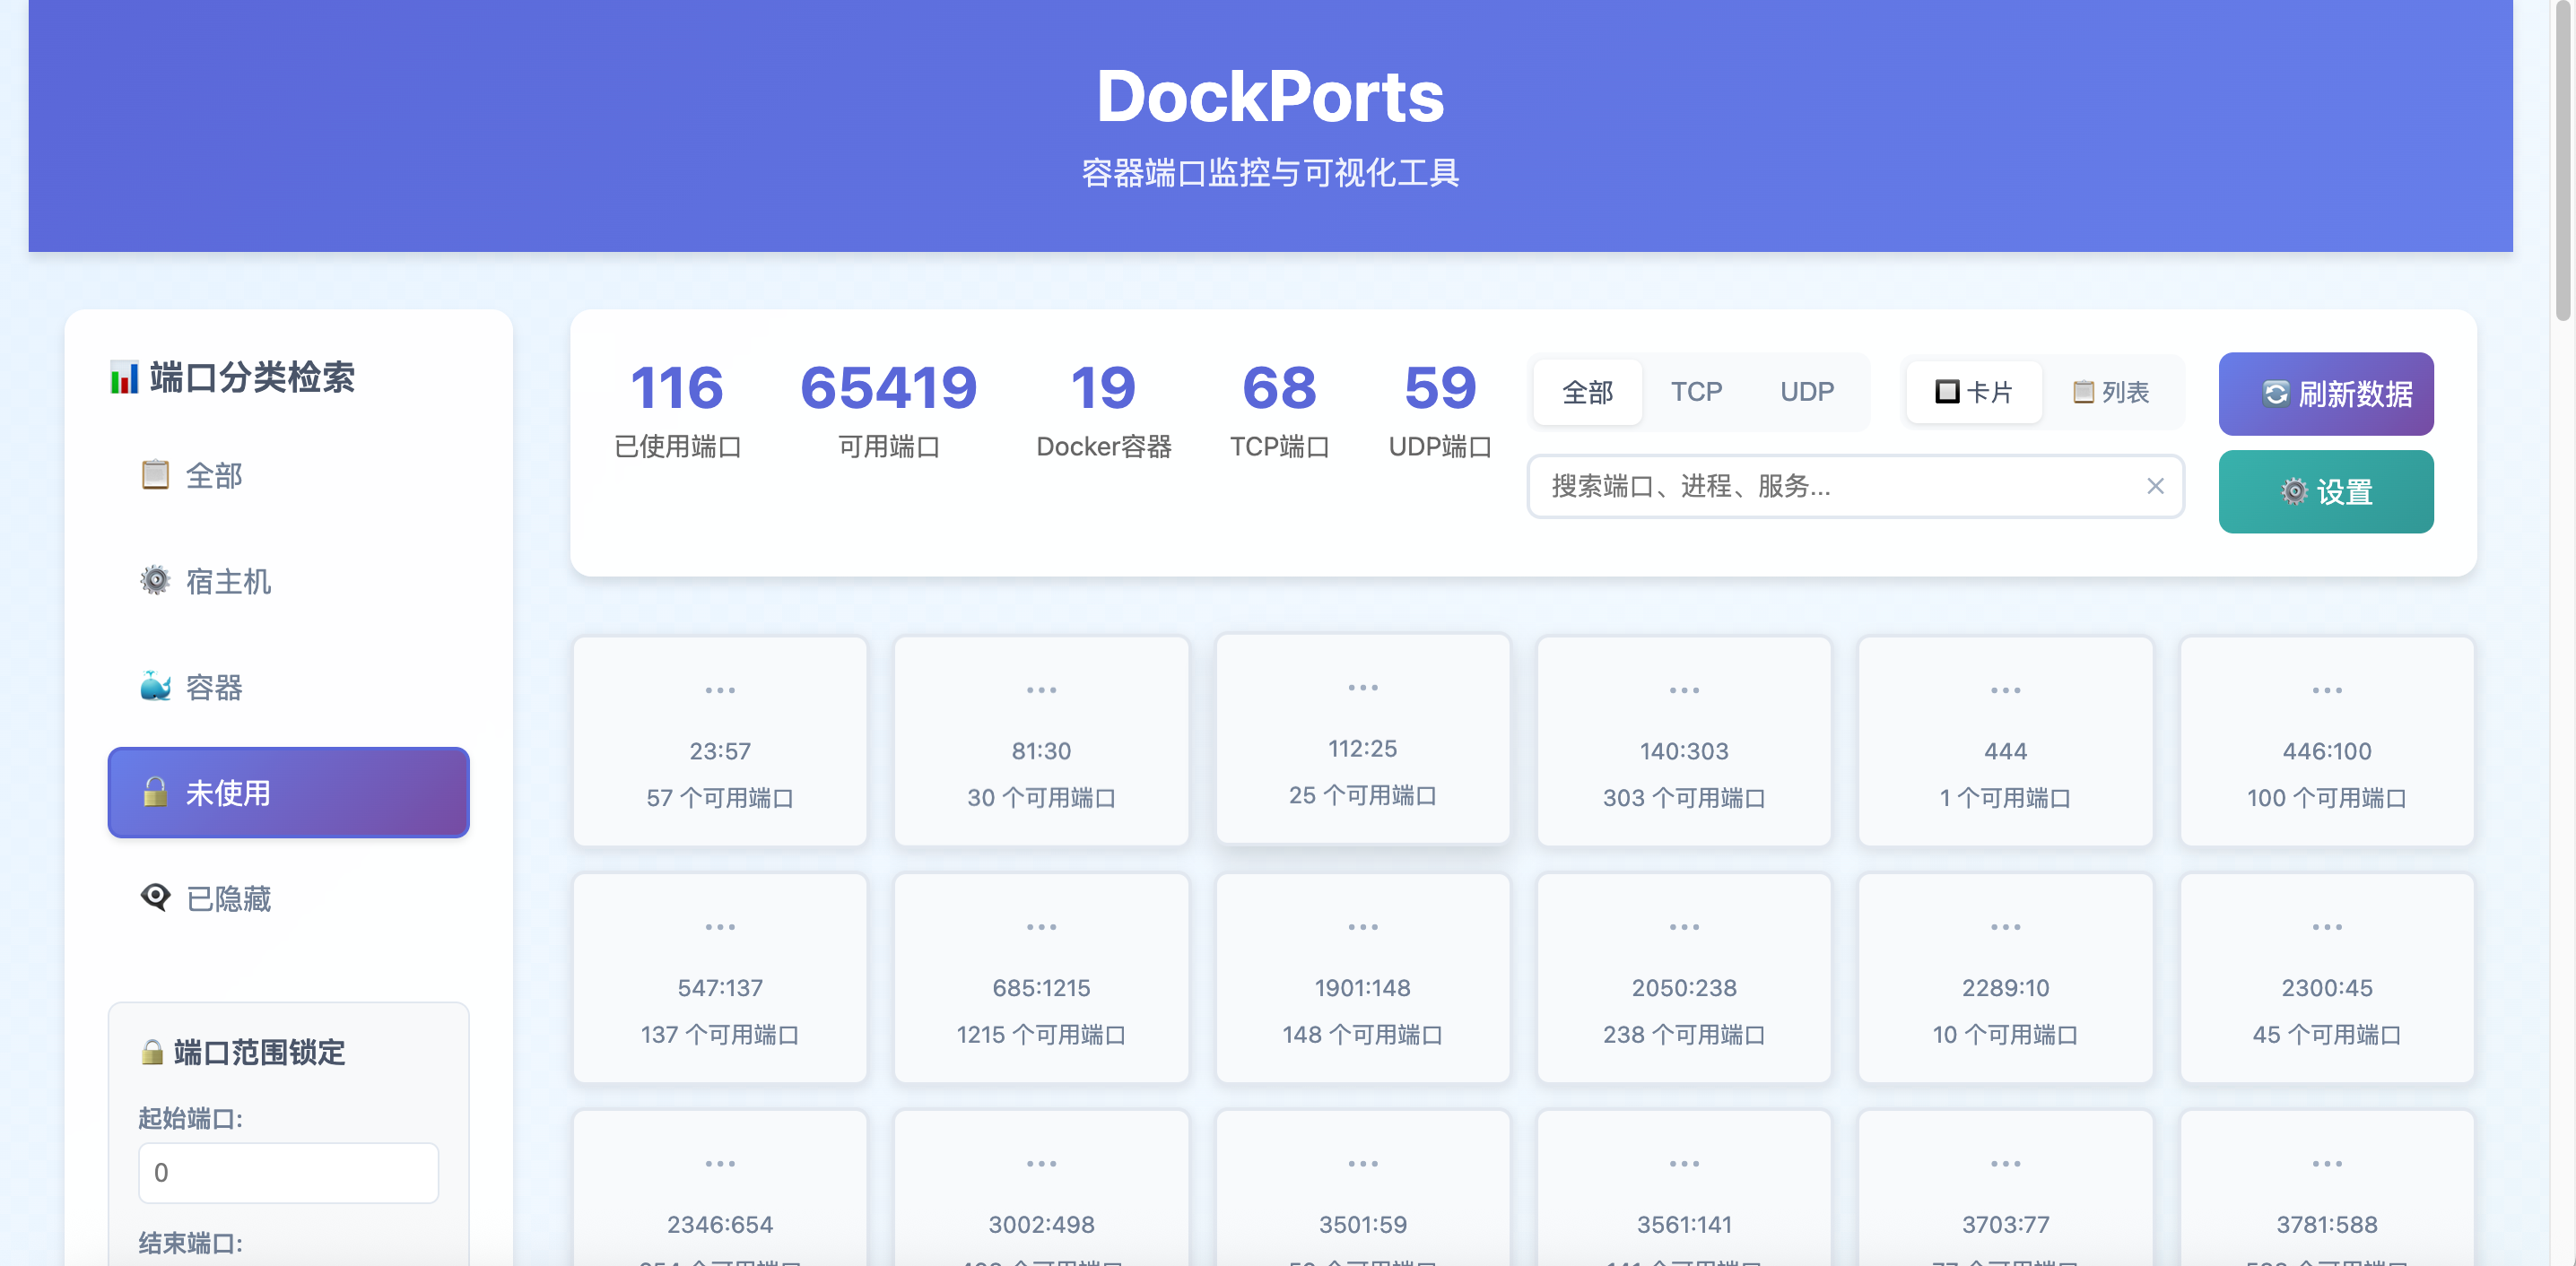Open three-dot menu on 23:57 card
Image resolution: width=2576 pixels, height=1266 pixels.
point(720,690)
